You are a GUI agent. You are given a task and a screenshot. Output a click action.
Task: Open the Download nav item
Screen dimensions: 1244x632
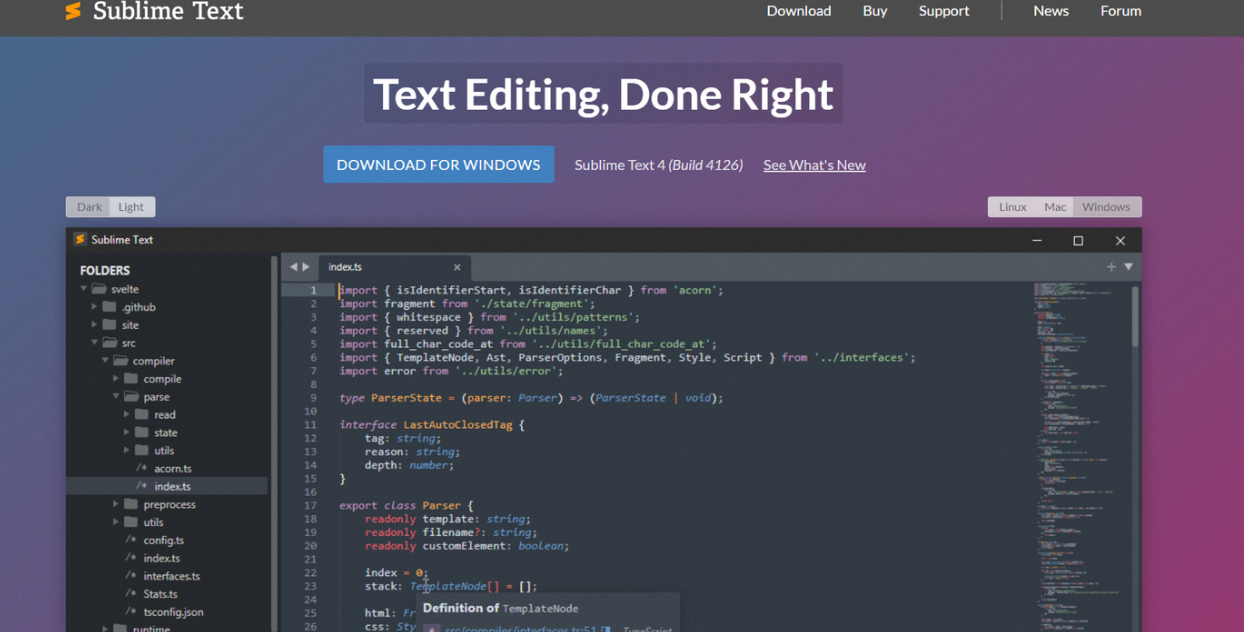pos(799,11)
